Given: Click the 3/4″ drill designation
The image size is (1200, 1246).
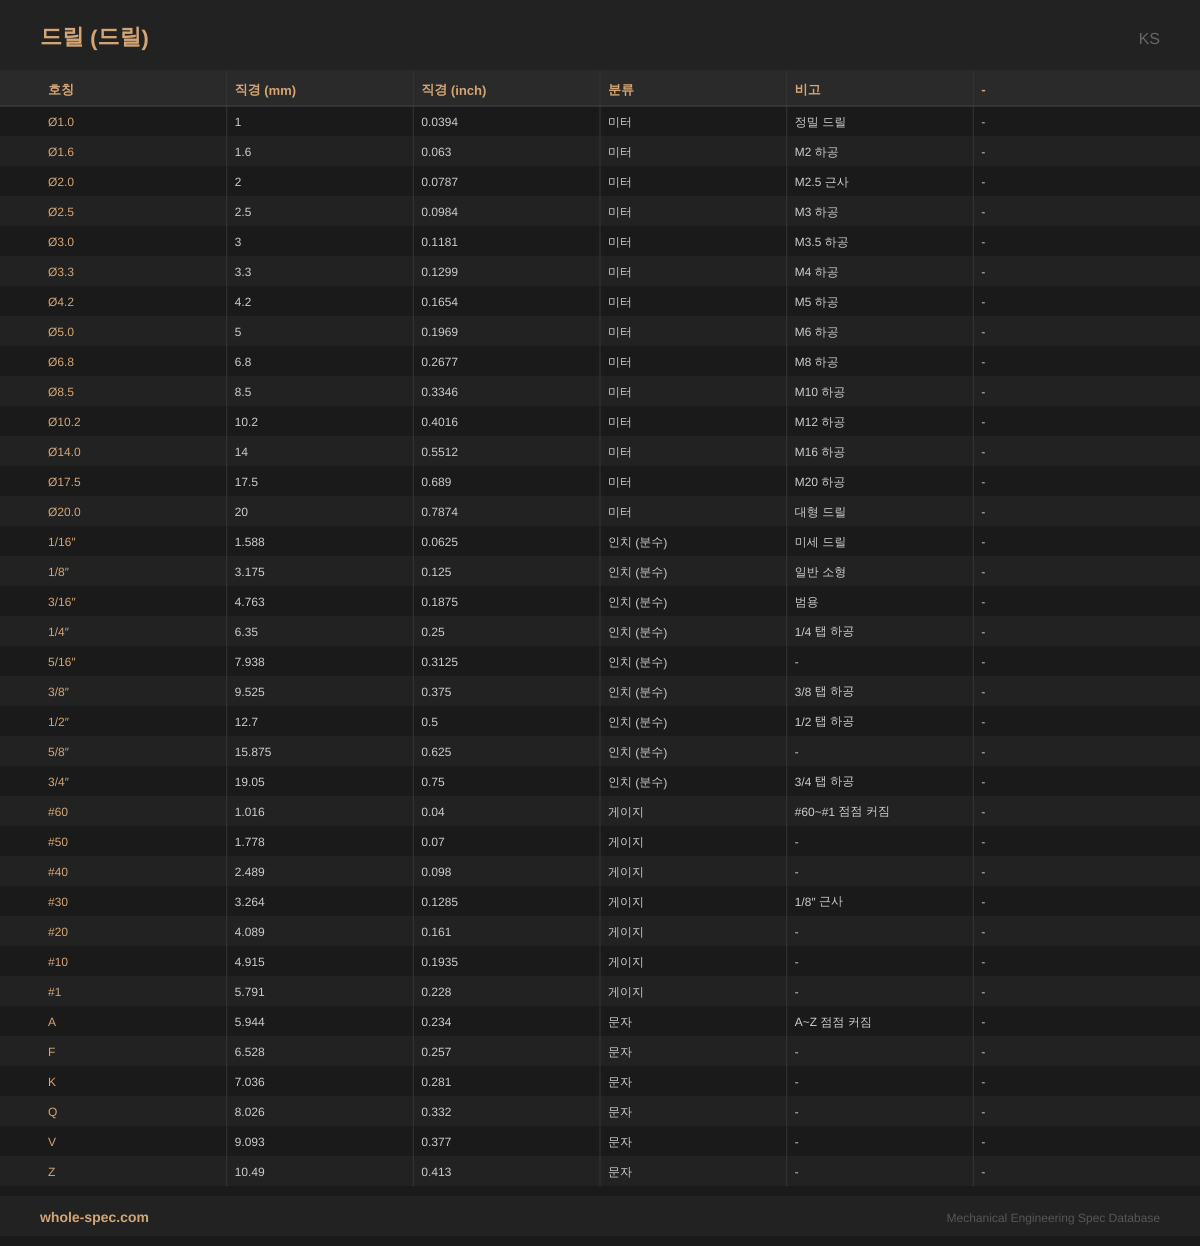Looking at the screenshot, I should tap(59, 782).
